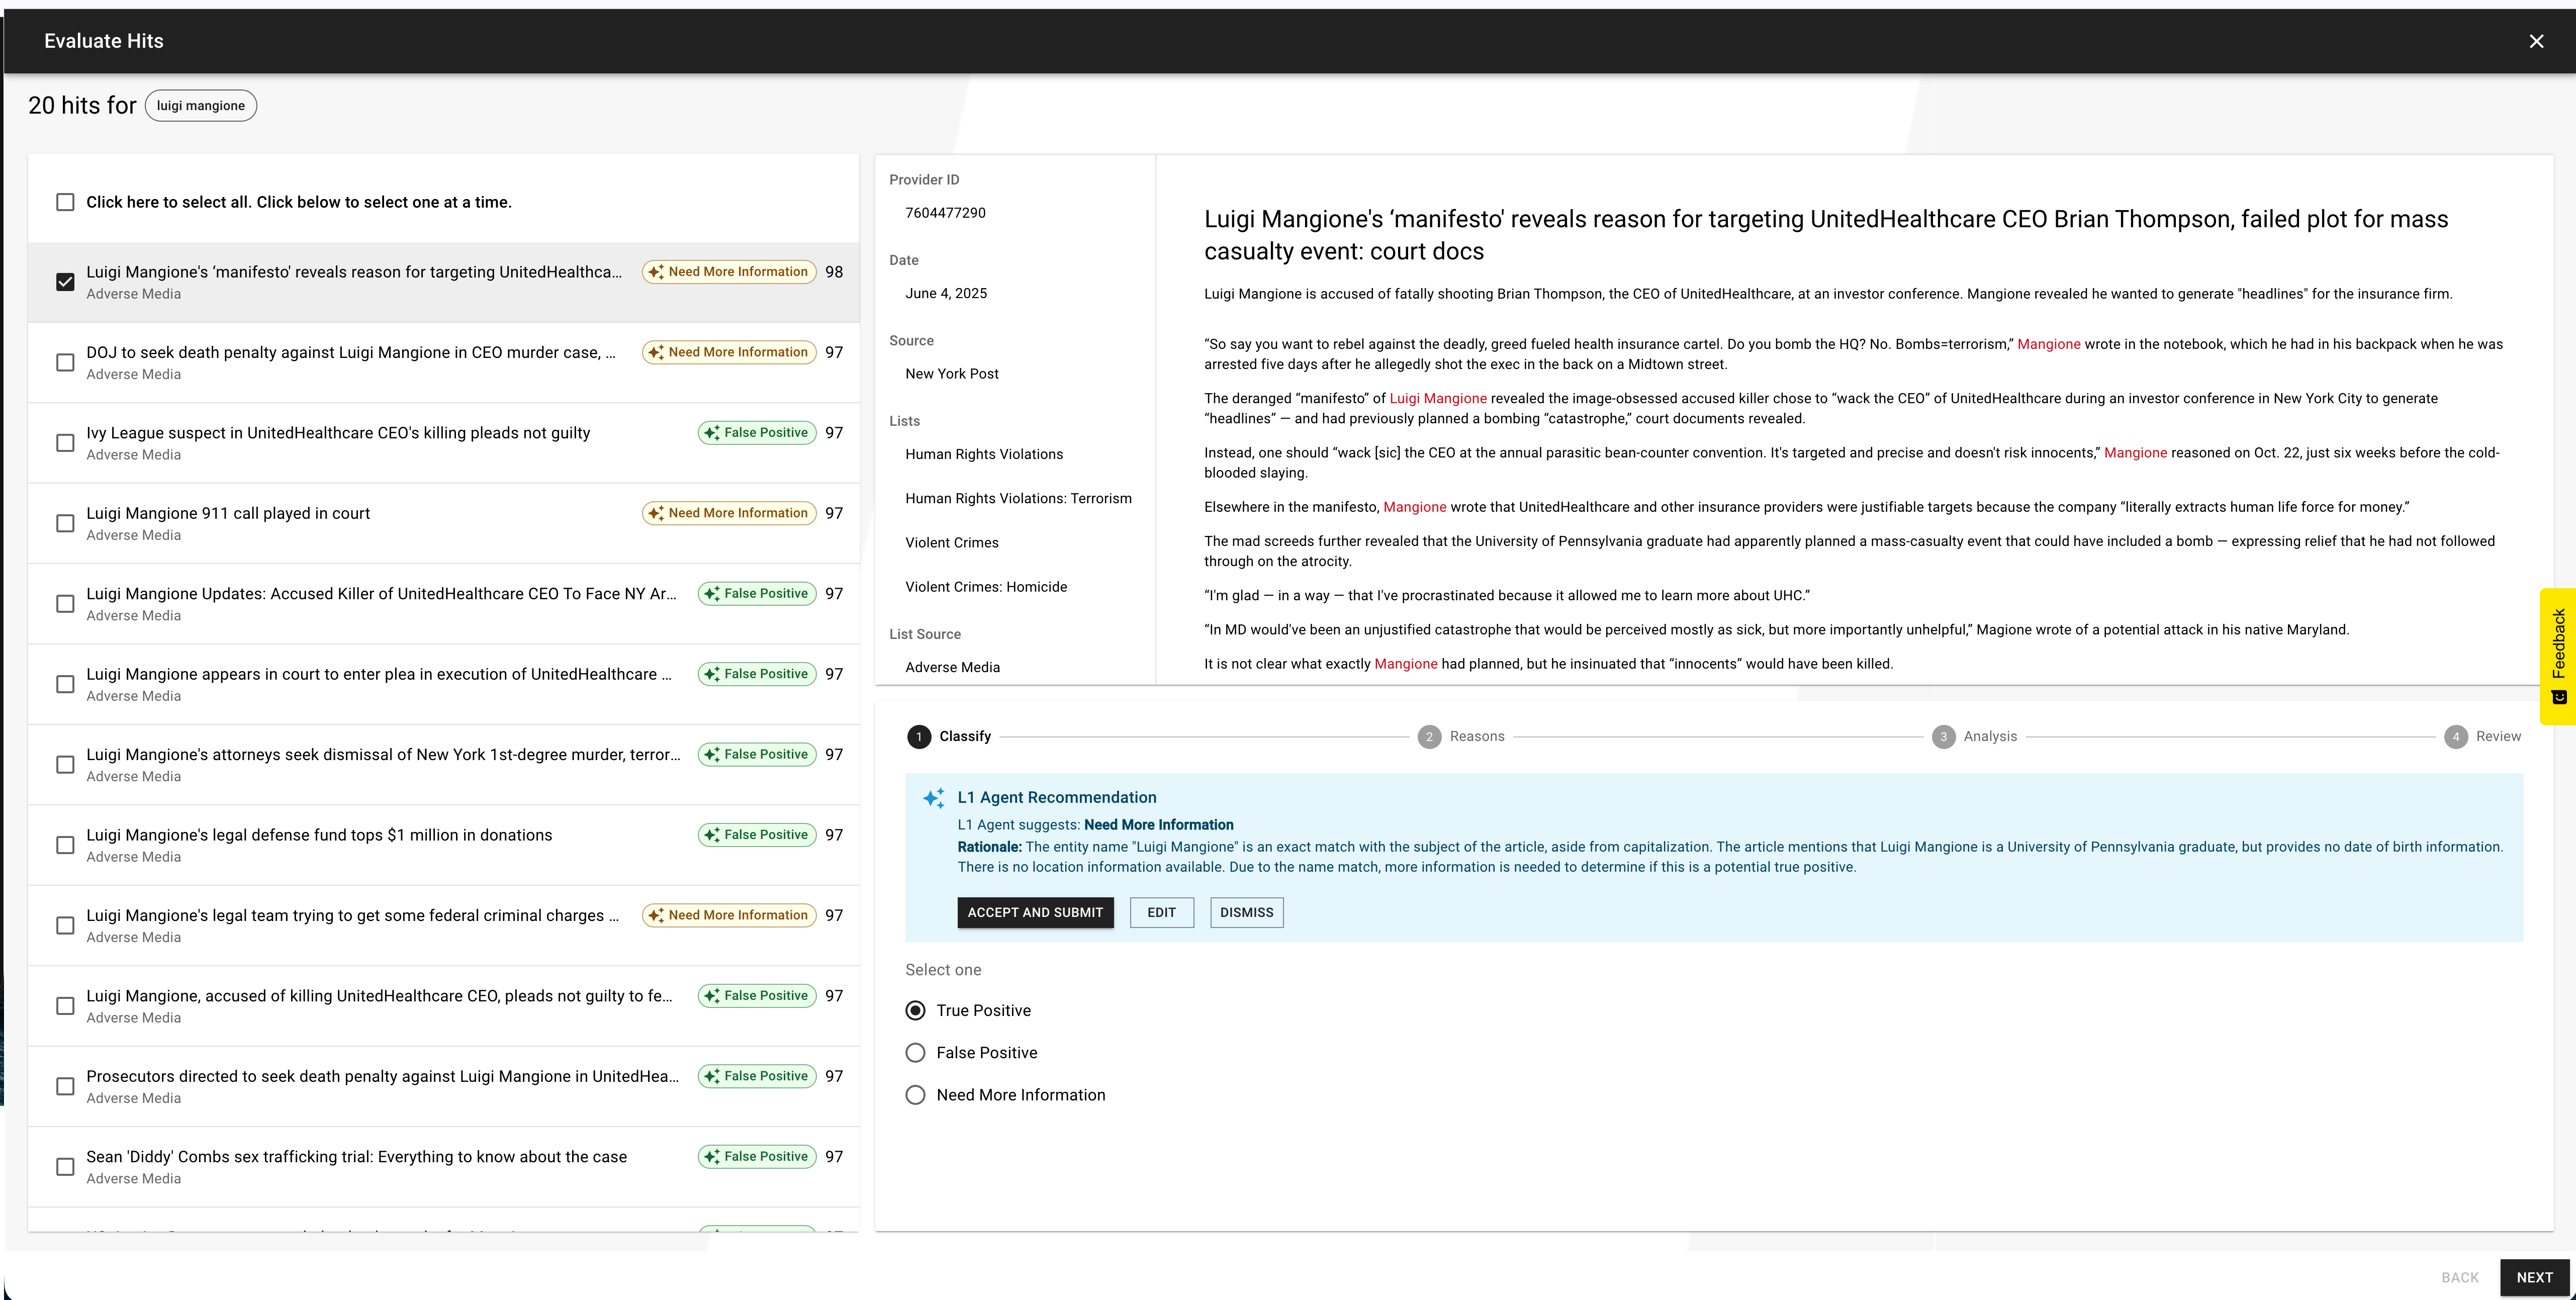The image size is (2576, 1300).
Task: Check the Luigi Mangione appears in court hit
Action: tap(65, 684)
